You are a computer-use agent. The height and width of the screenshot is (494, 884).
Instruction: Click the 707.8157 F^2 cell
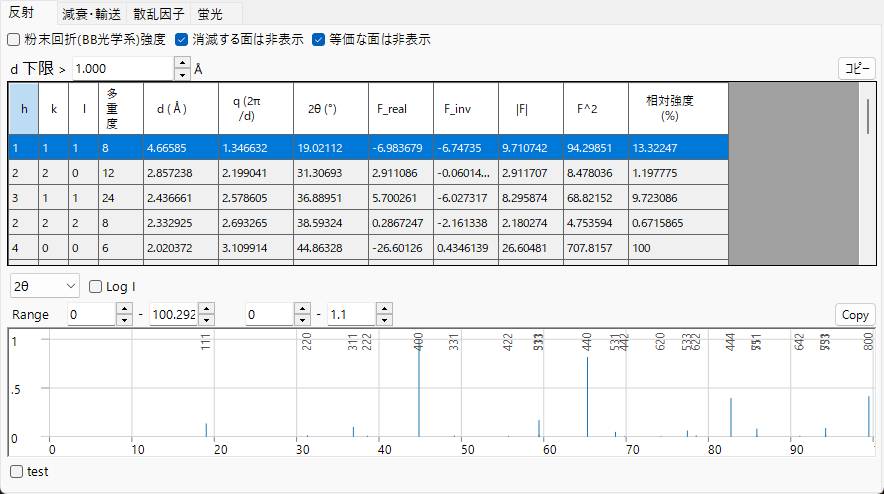595,248
